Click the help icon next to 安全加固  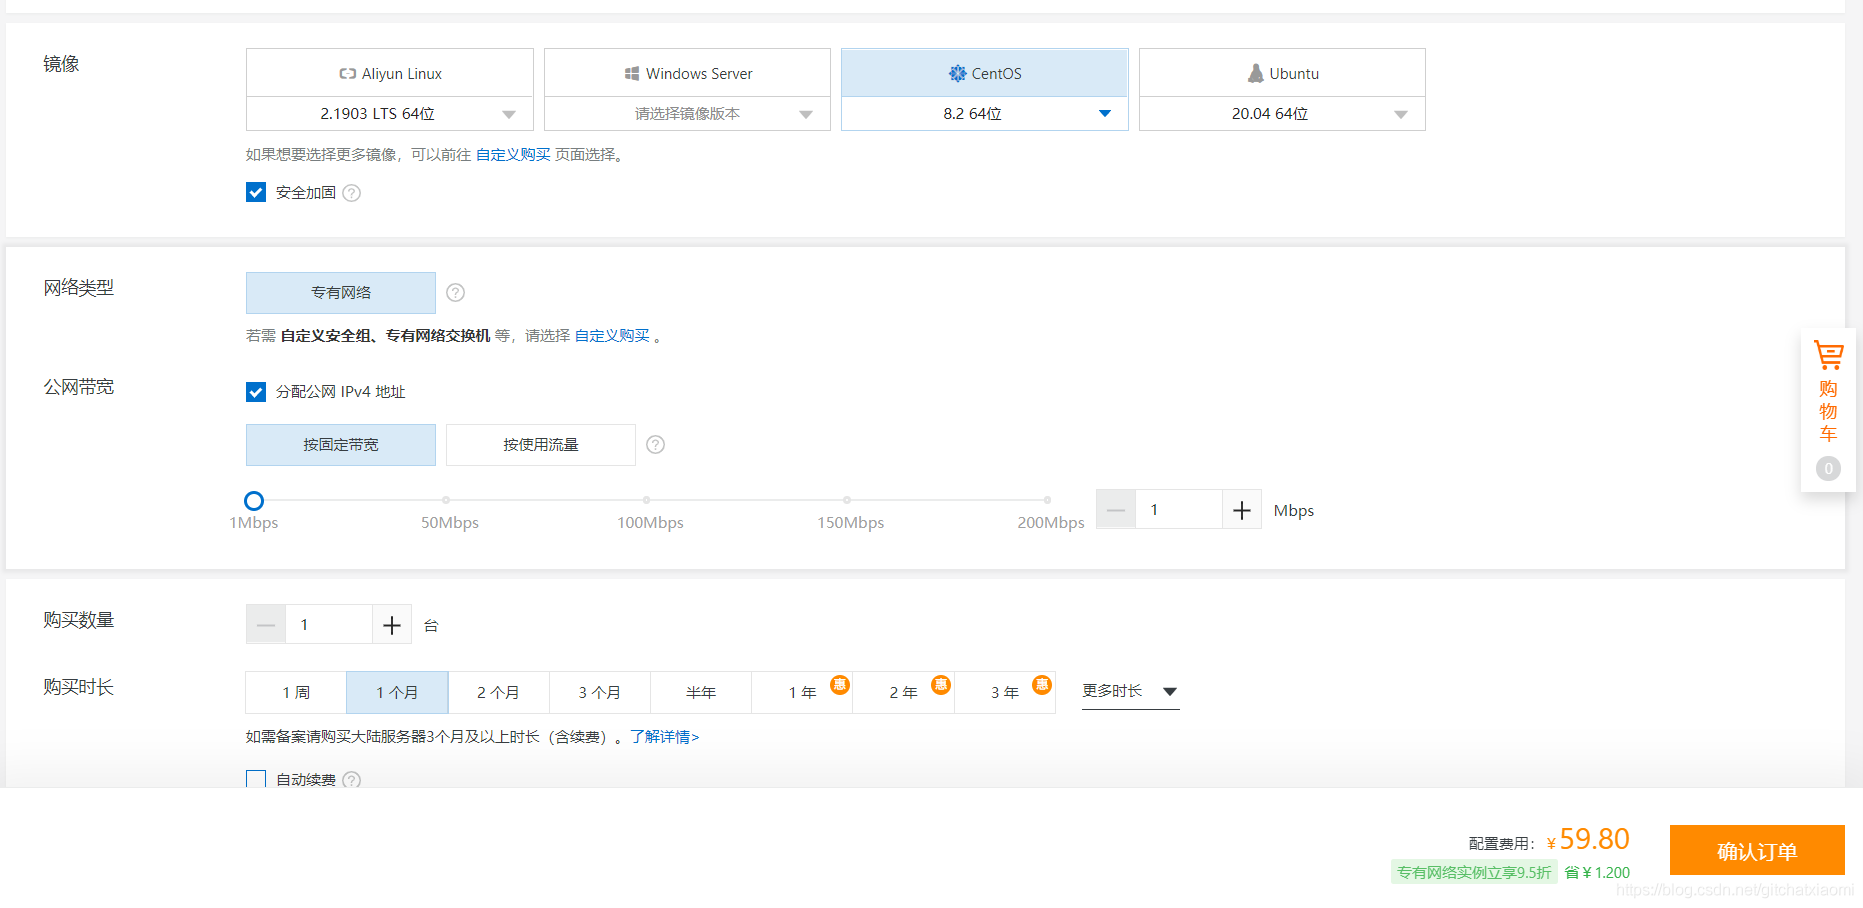tap(352, 193)
